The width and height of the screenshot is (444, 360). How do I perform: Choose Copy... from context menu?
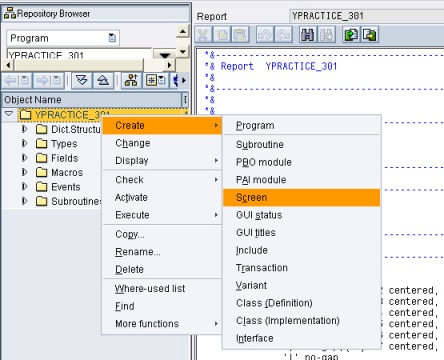click(x=162, y=234)
